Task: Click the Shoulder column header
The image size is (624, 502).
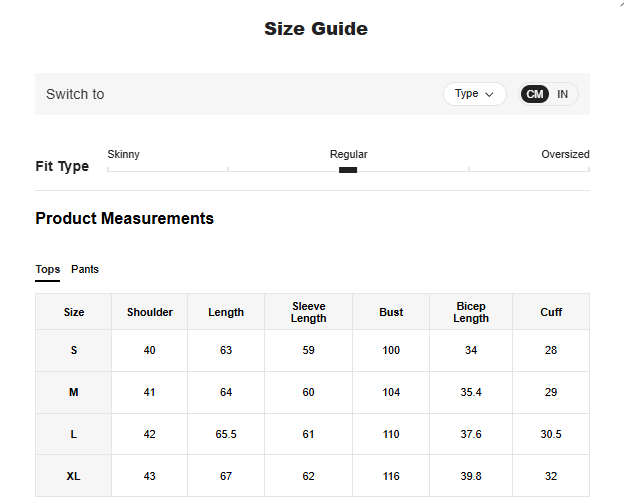Action: click(x=150, y=312)
